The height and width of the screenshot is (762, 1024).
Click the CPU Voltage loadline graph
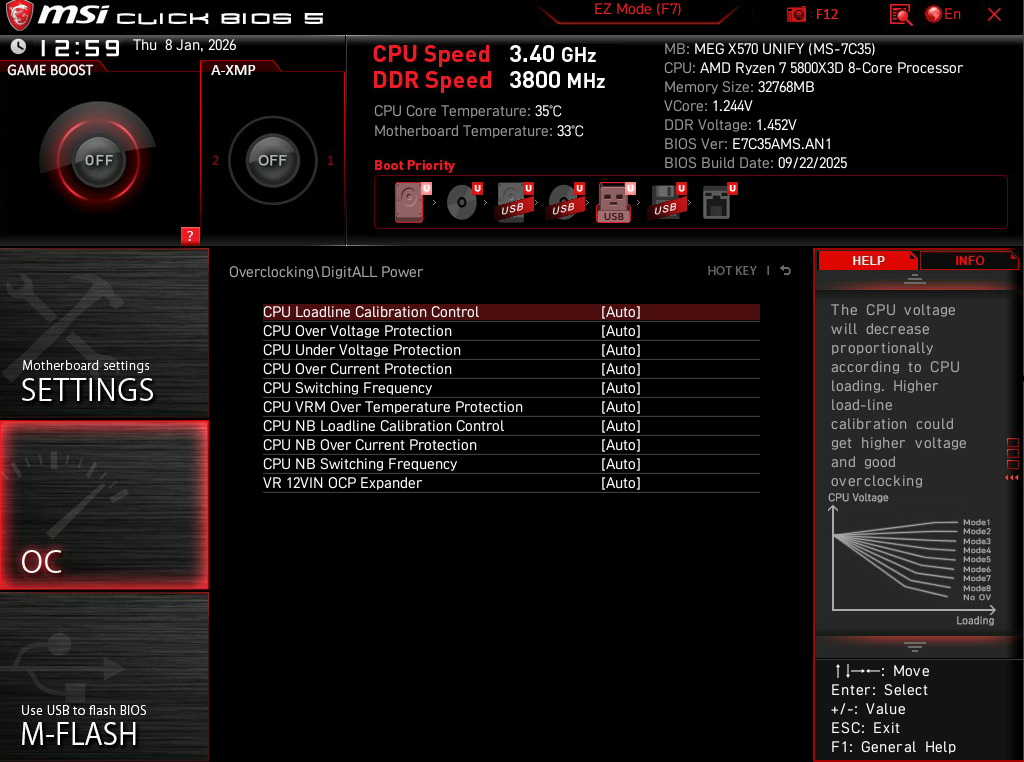pos(912,561)
